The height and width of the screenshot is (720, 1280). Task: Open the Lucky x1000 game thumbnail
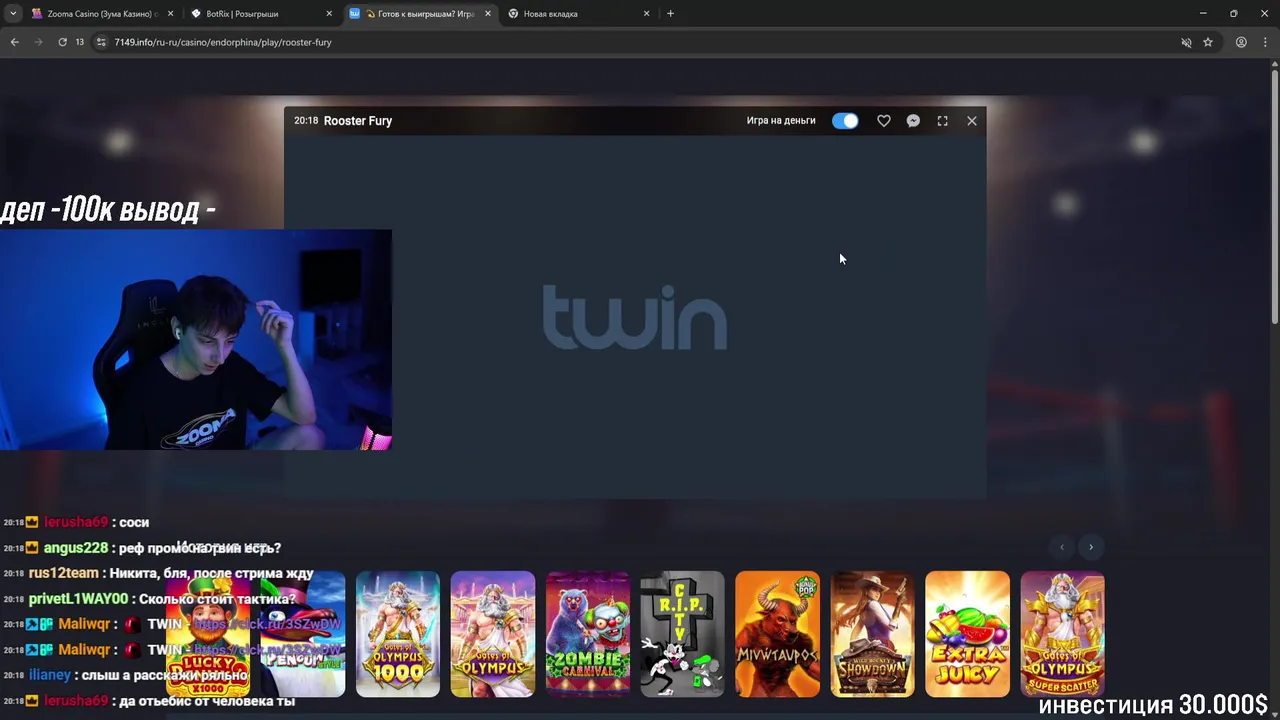[208, 634]
